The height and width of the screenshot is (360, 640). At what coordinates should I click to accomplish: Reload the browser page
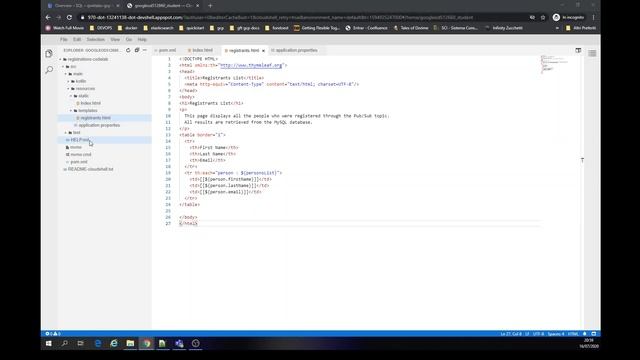point(69,18)
